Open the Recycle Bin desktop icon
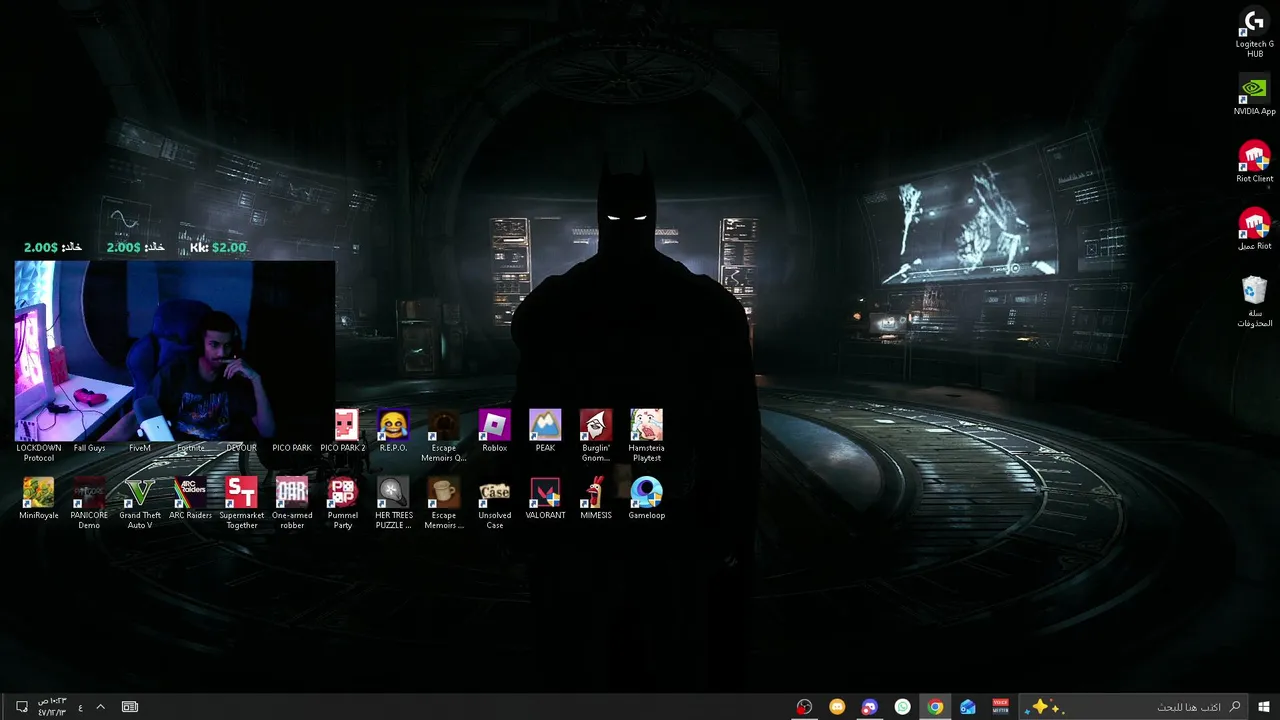This screenshot has width=1280, height=720. (1254, 302)
